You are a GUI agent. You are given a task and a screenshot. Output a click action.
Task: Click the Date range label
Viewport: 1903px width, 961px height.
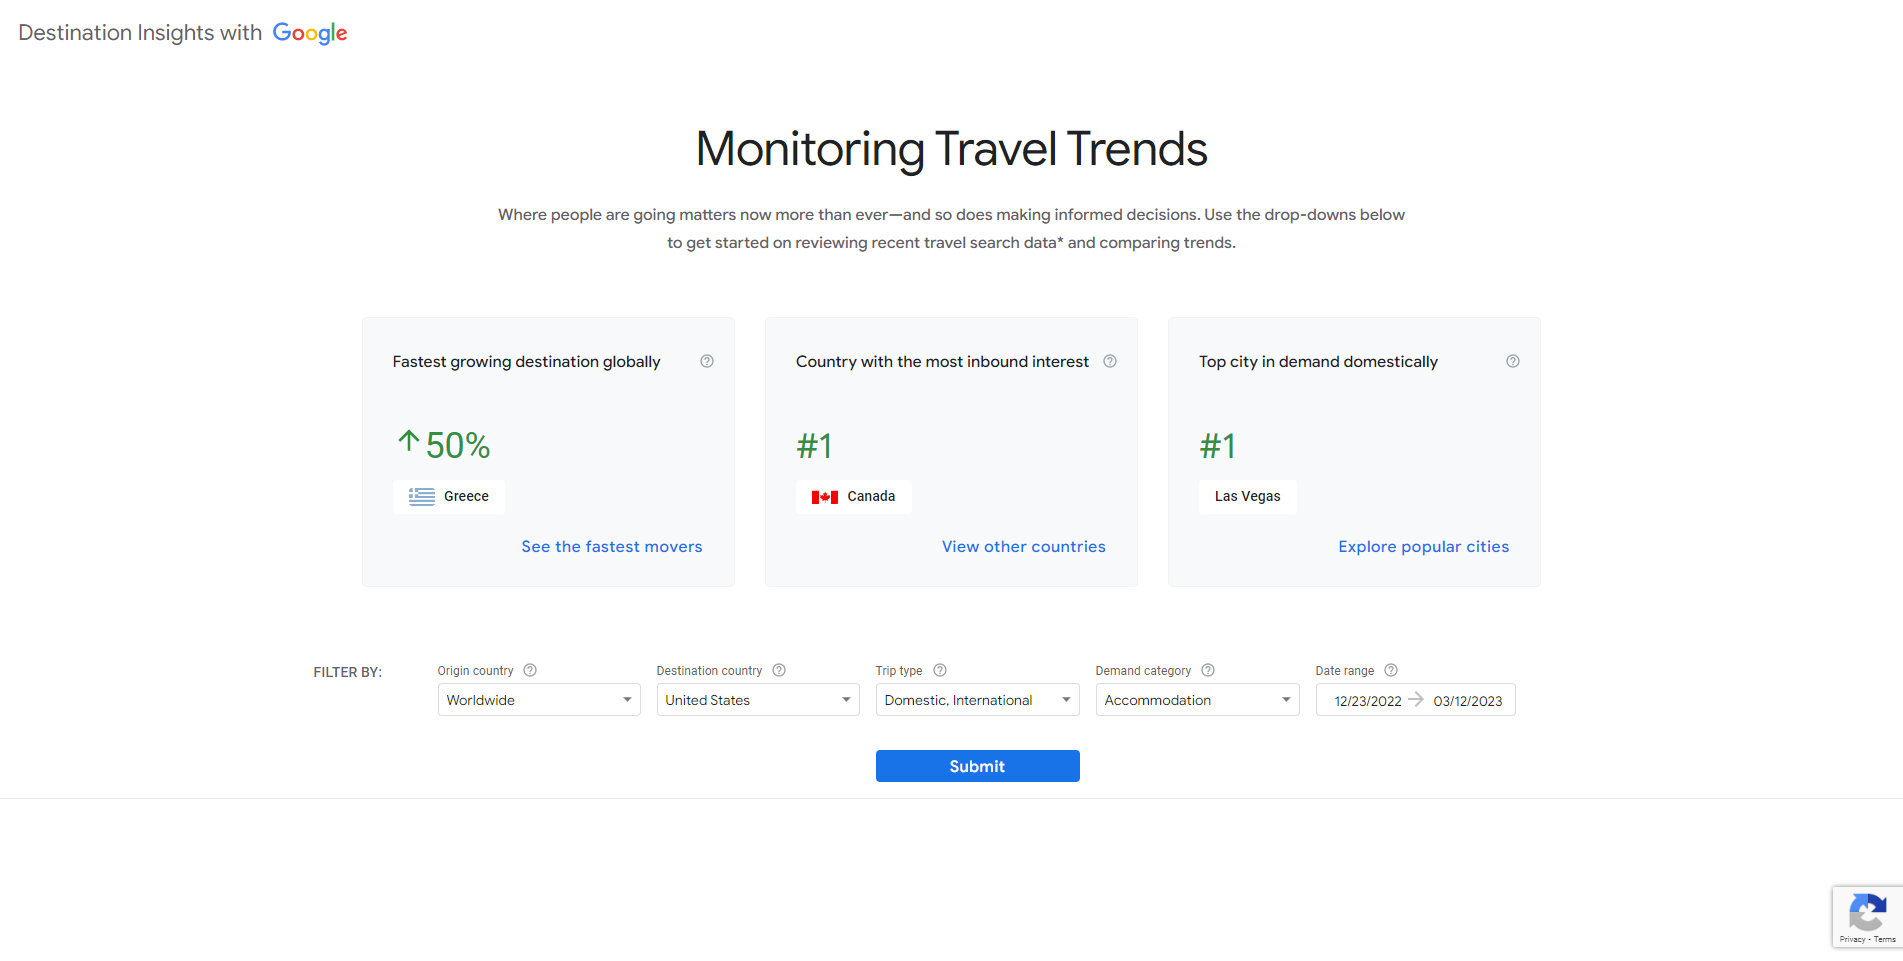point(1344,671)
